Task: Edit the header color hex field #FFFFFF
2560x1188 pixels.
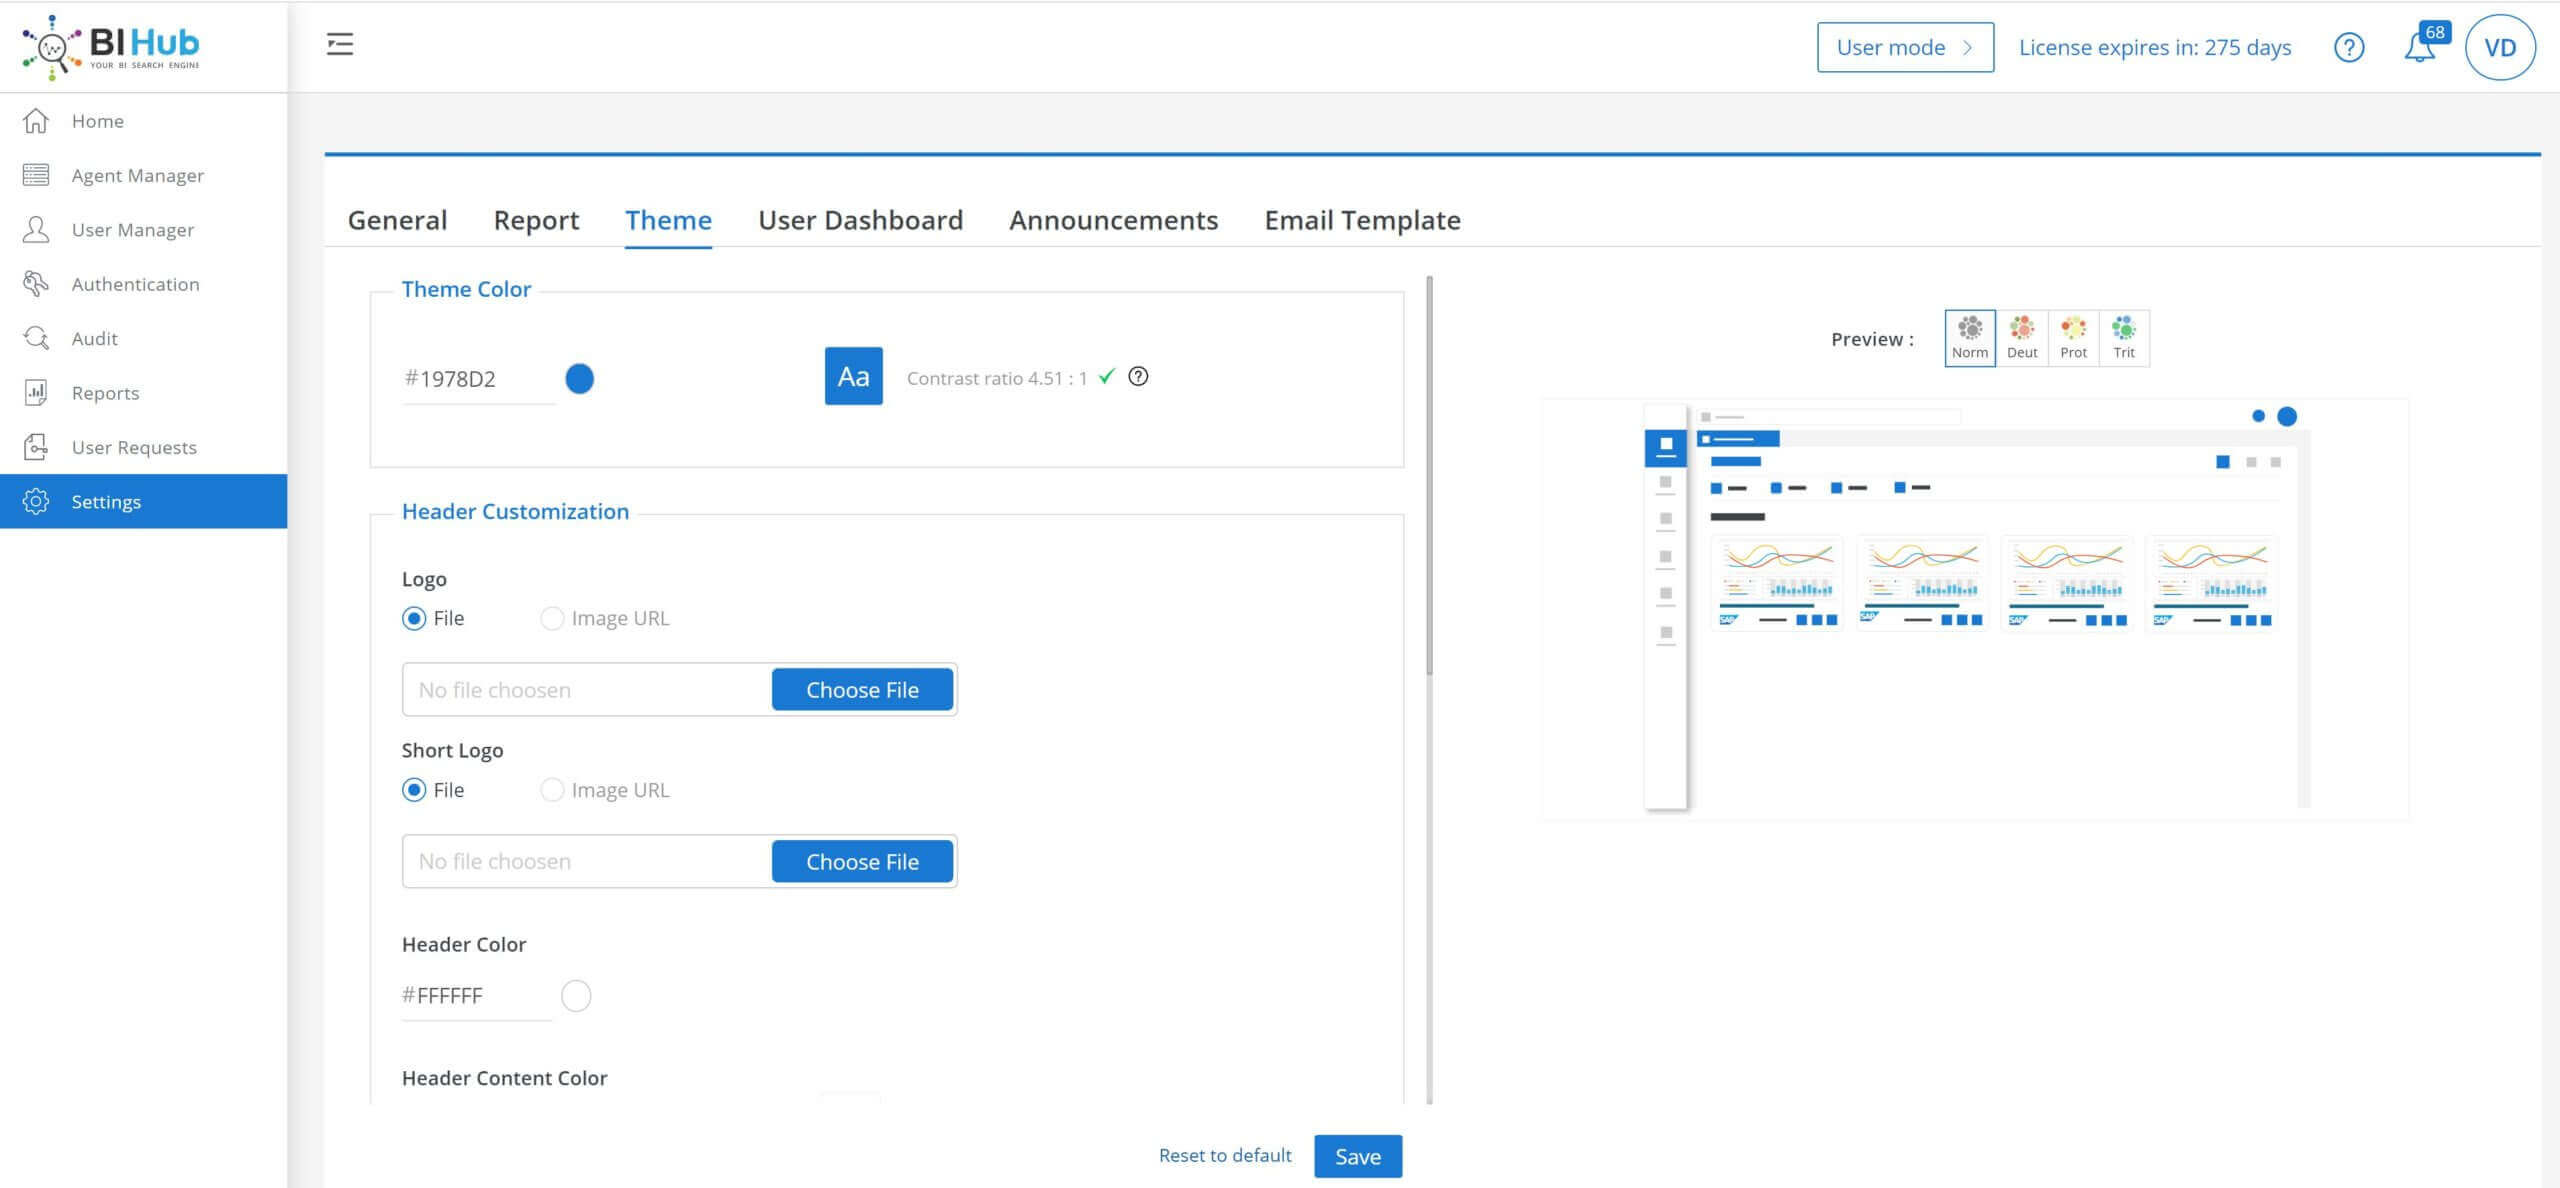Action: tap(476, 996)
